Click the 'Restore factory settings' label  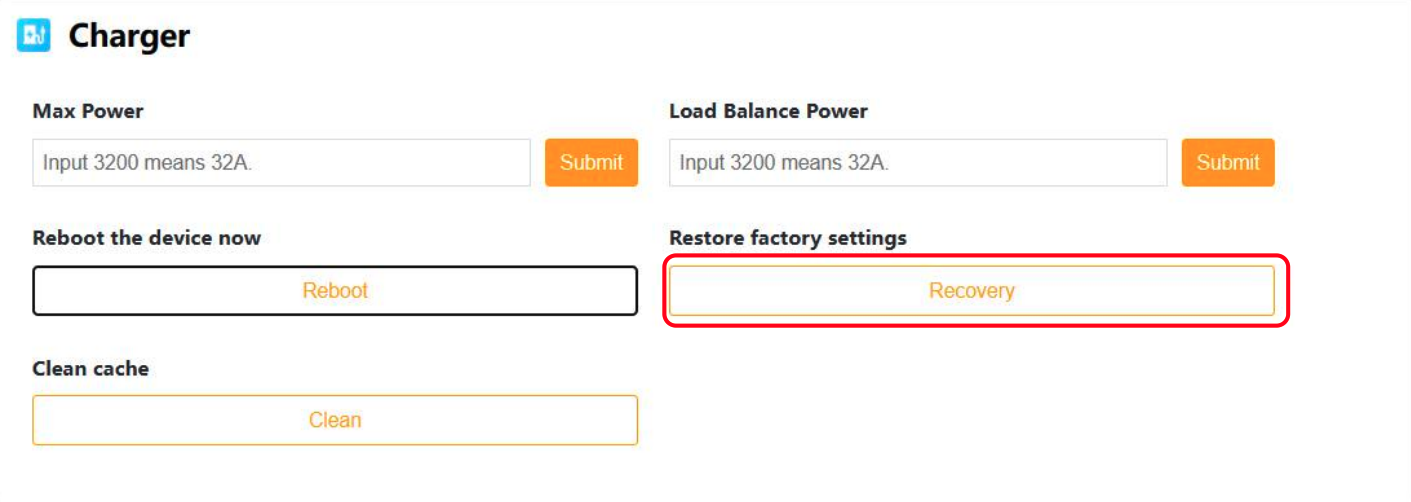tap(787, 238)
